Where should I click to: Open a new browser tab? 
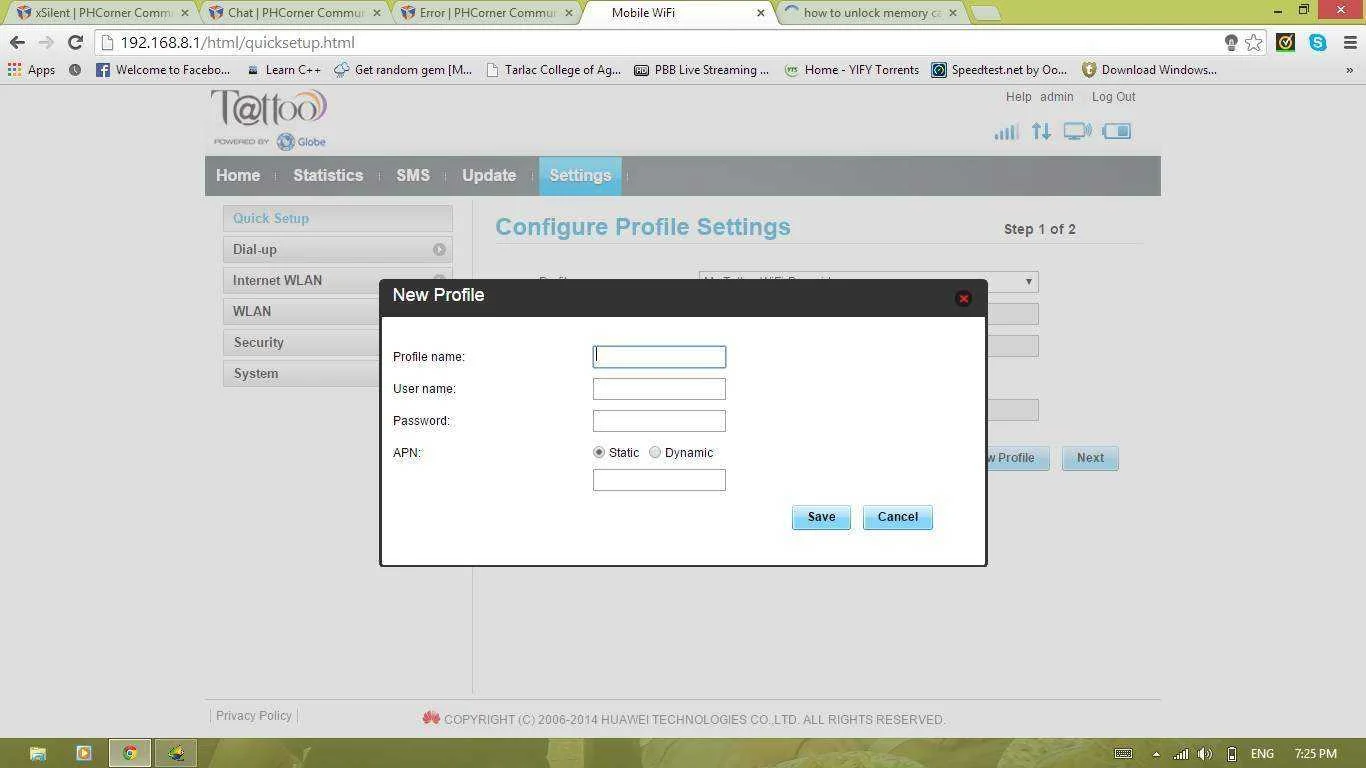[x=986, y=13]
